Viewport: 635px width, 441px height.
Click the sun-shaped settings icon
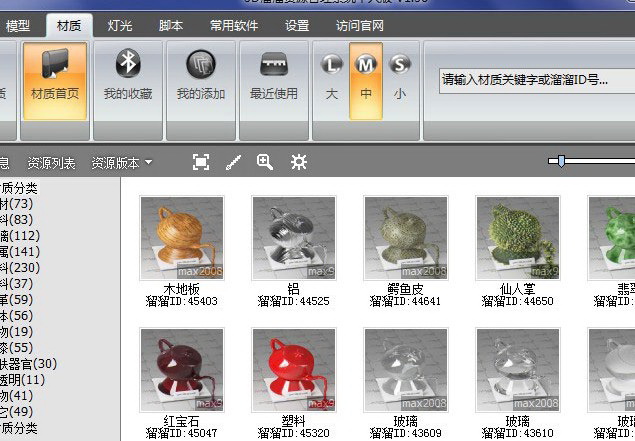point(298,162)
